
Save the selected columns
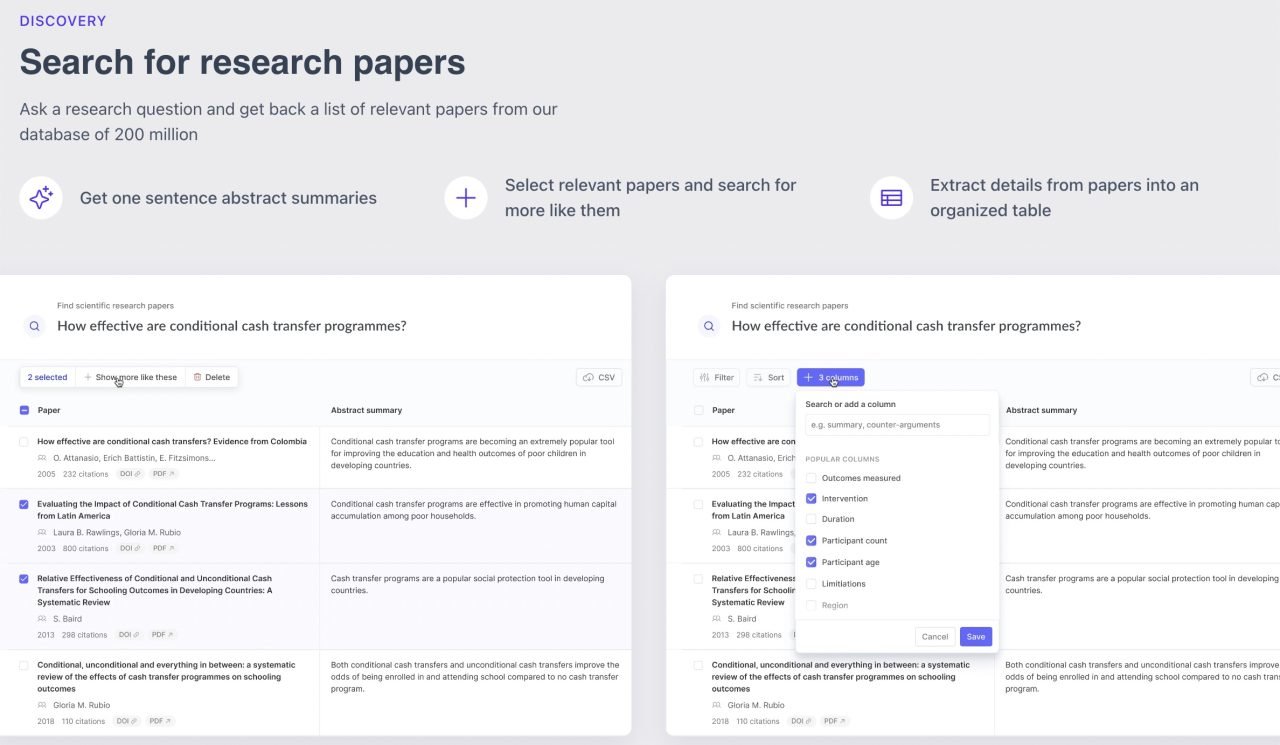point(976,637)
